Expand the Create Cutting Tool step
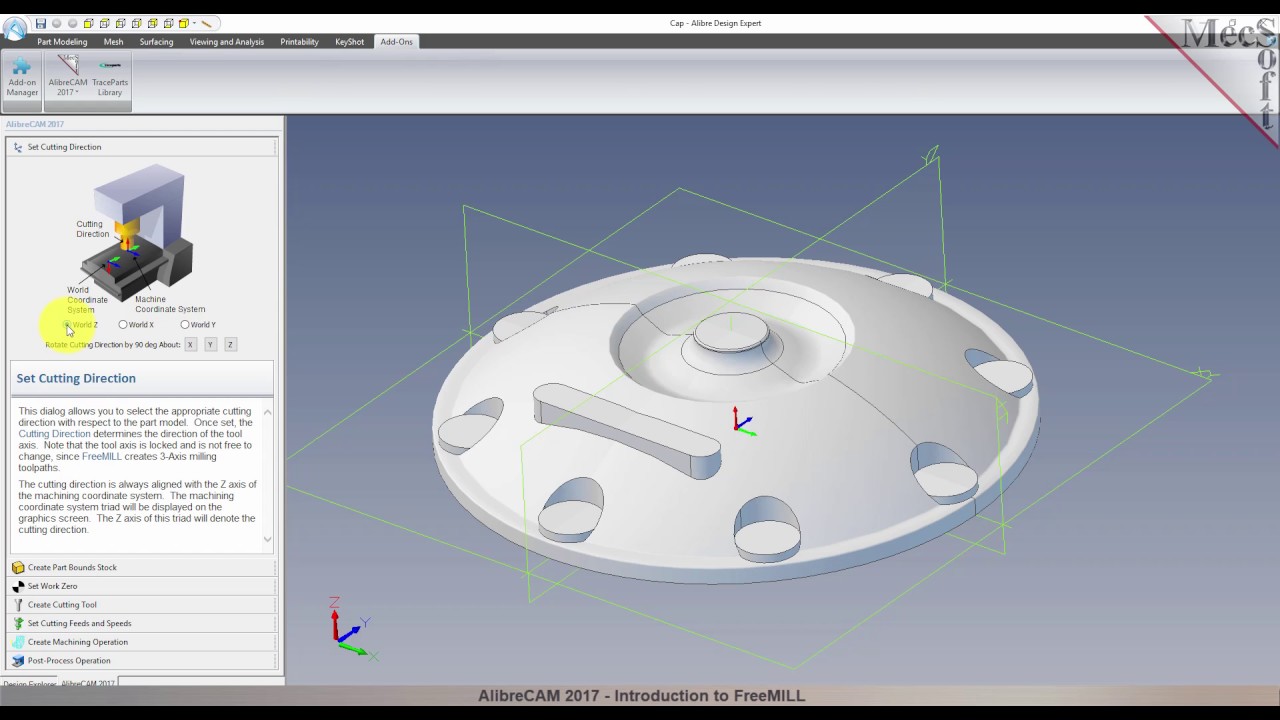 141,605
